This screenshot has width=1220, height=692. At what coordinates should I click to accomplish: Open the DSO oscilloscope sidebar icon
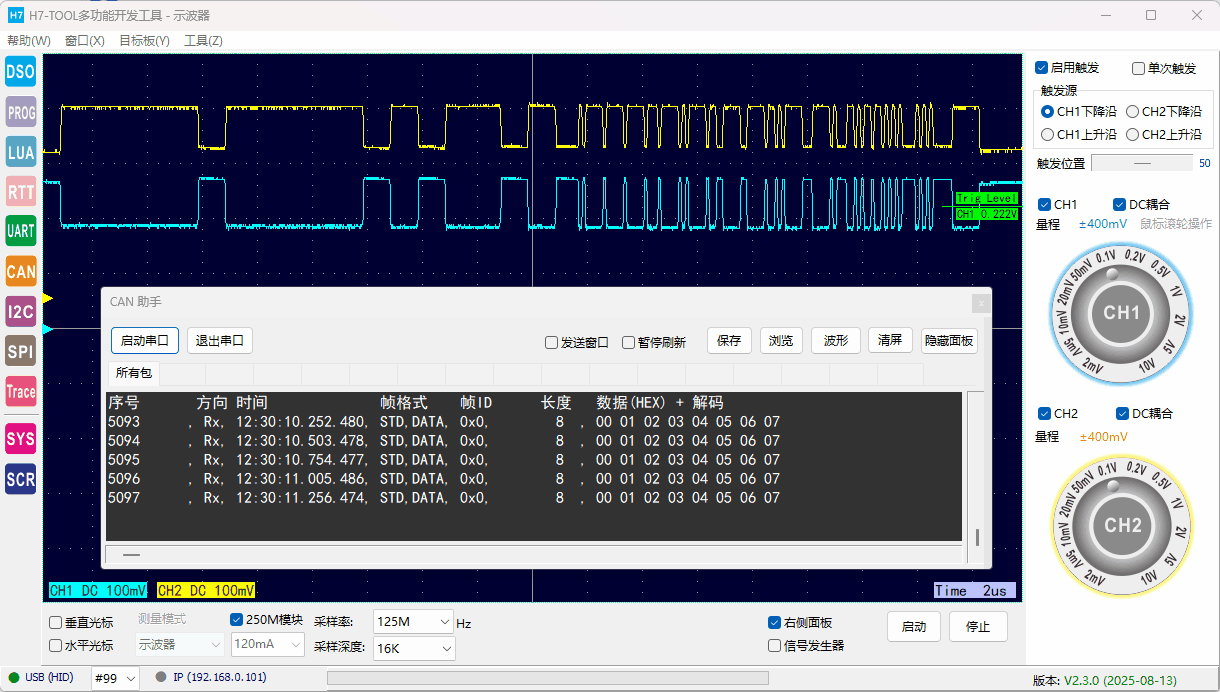click(21, 71)
